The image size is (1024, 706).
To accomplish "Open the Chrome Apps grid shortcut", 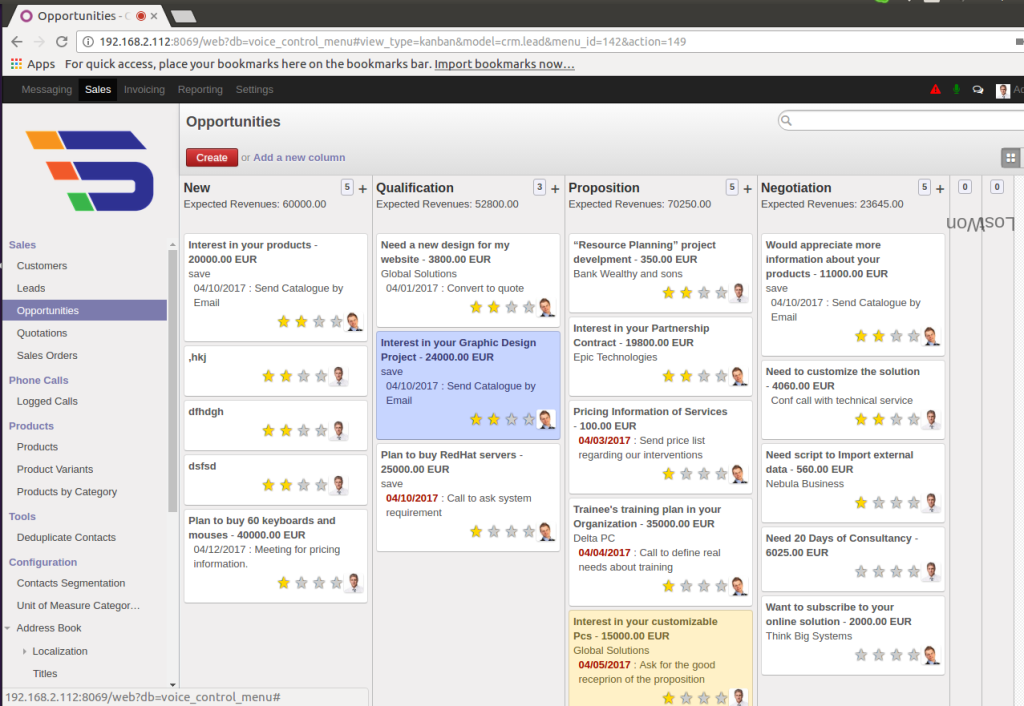I will 33,64.
